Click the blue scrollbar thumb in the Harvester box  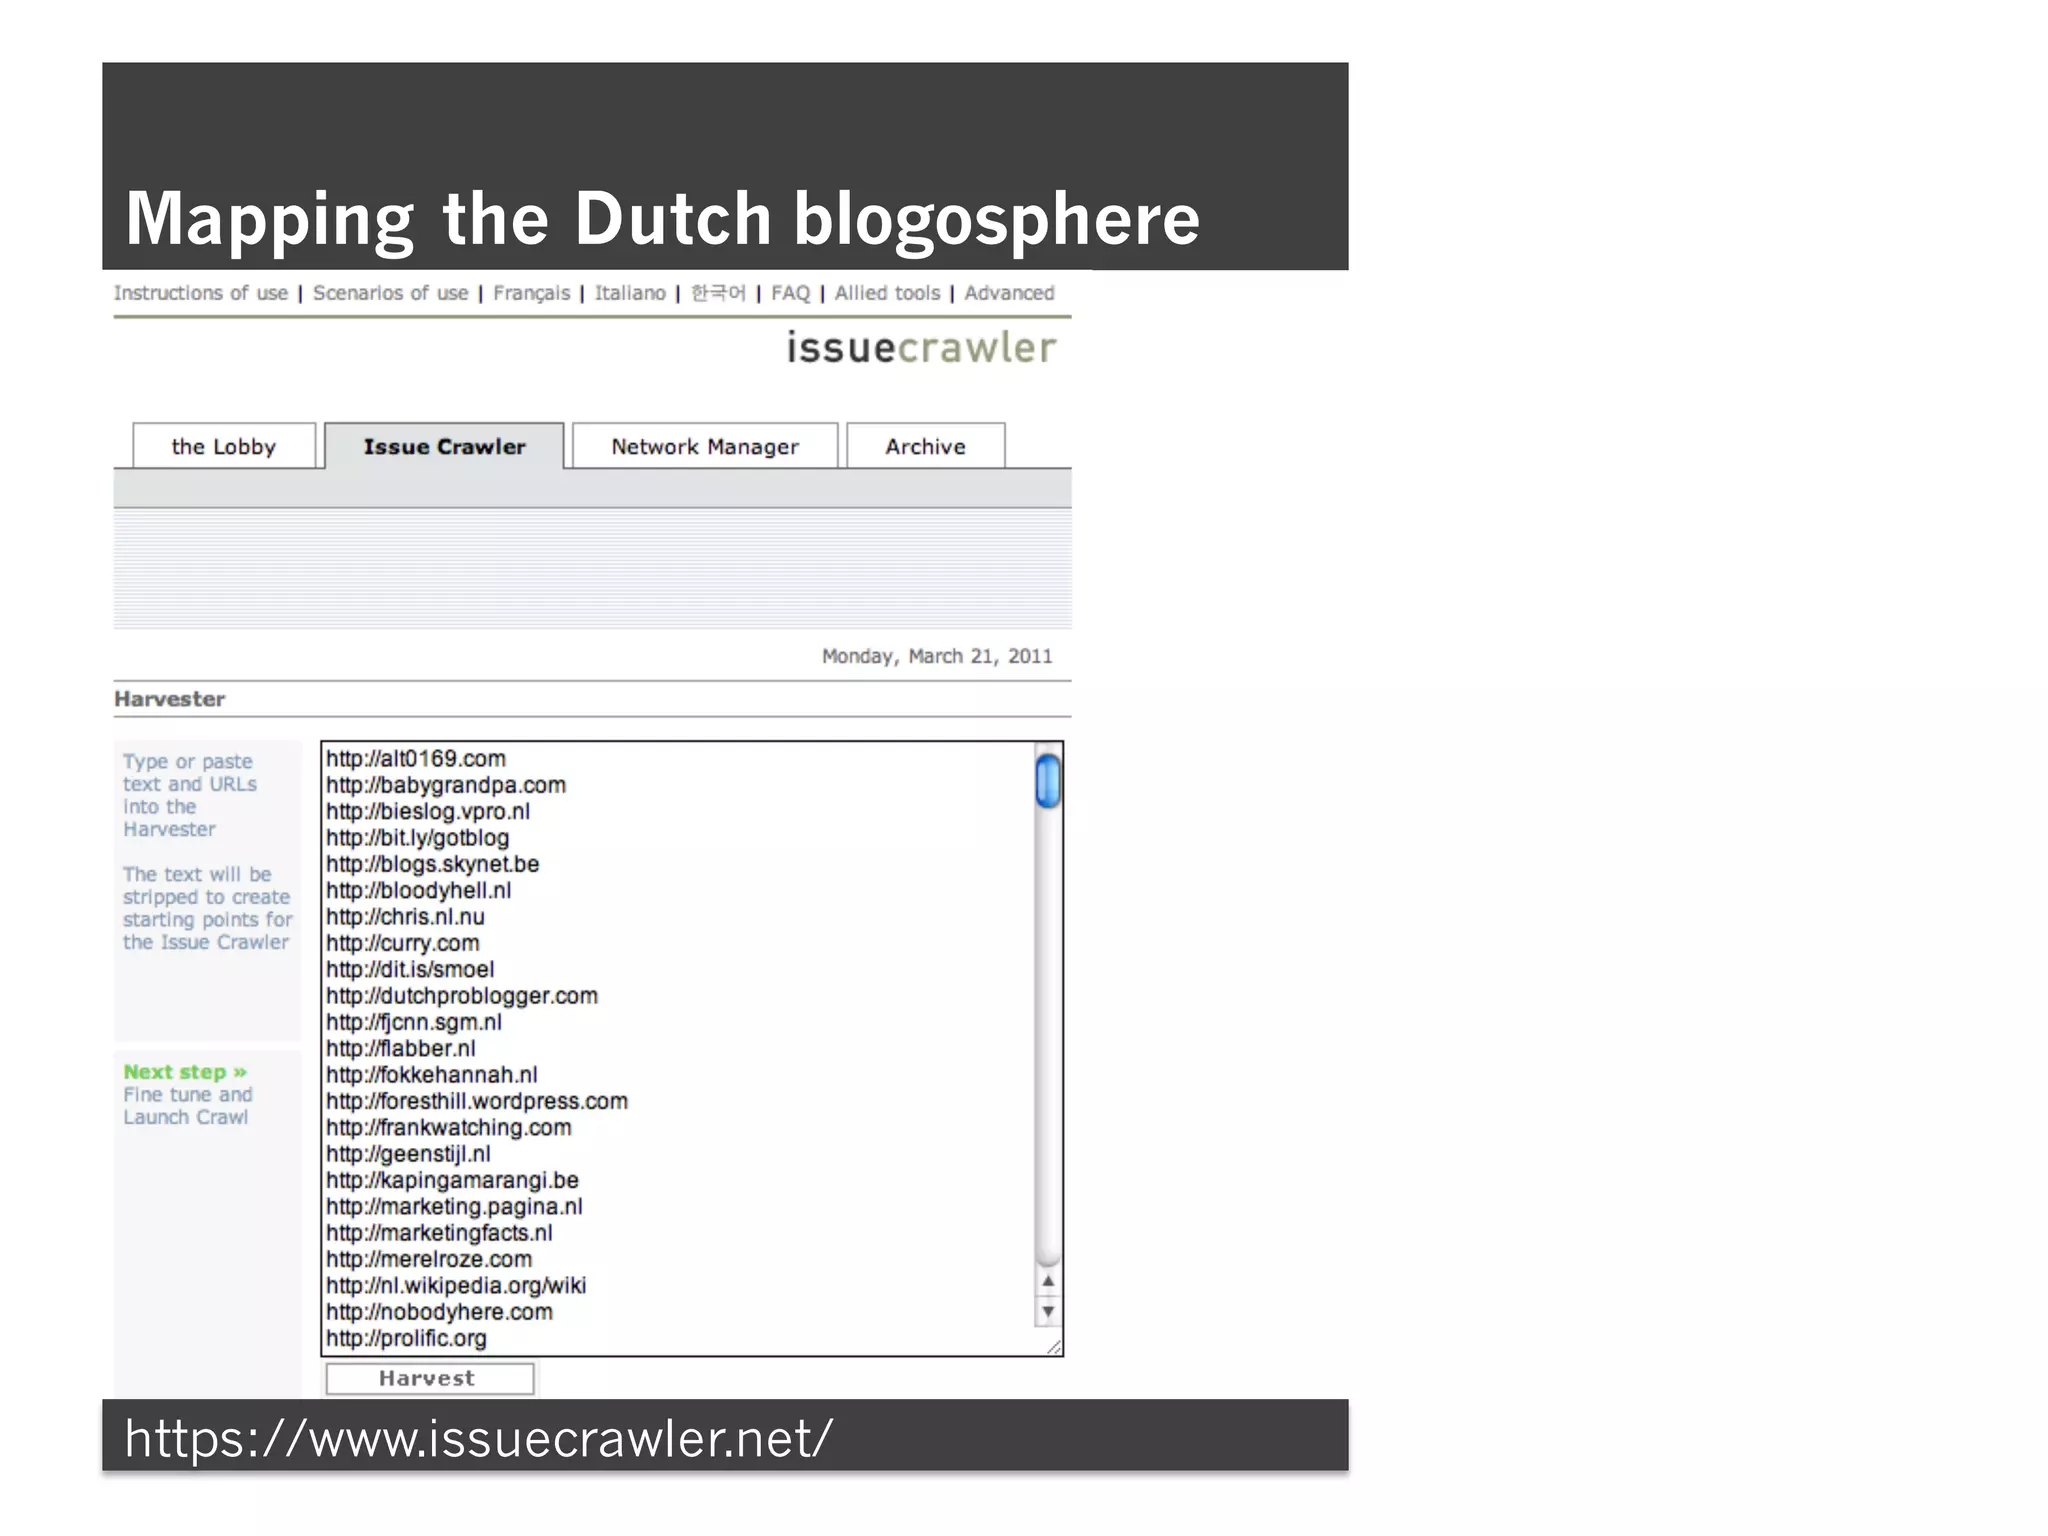point(1048,781)
